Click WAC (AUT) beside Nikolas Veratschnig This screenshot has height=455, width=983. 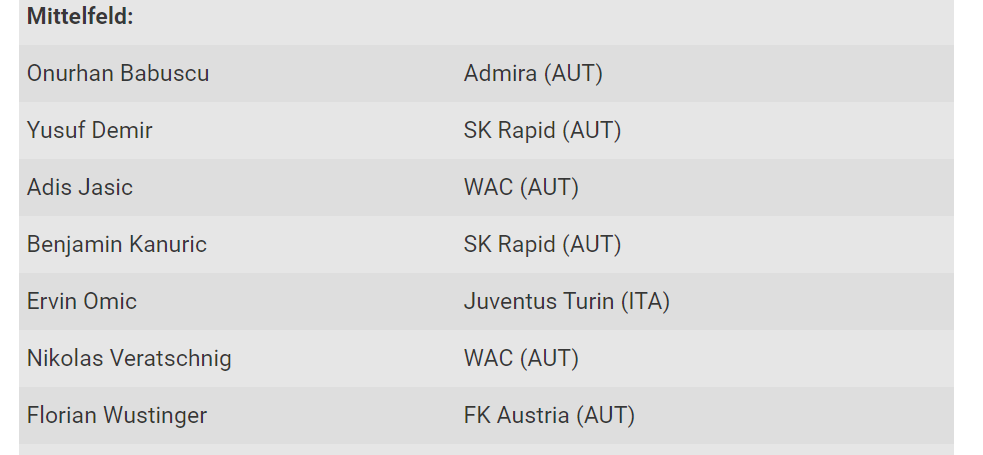click(x=521, y=358)
